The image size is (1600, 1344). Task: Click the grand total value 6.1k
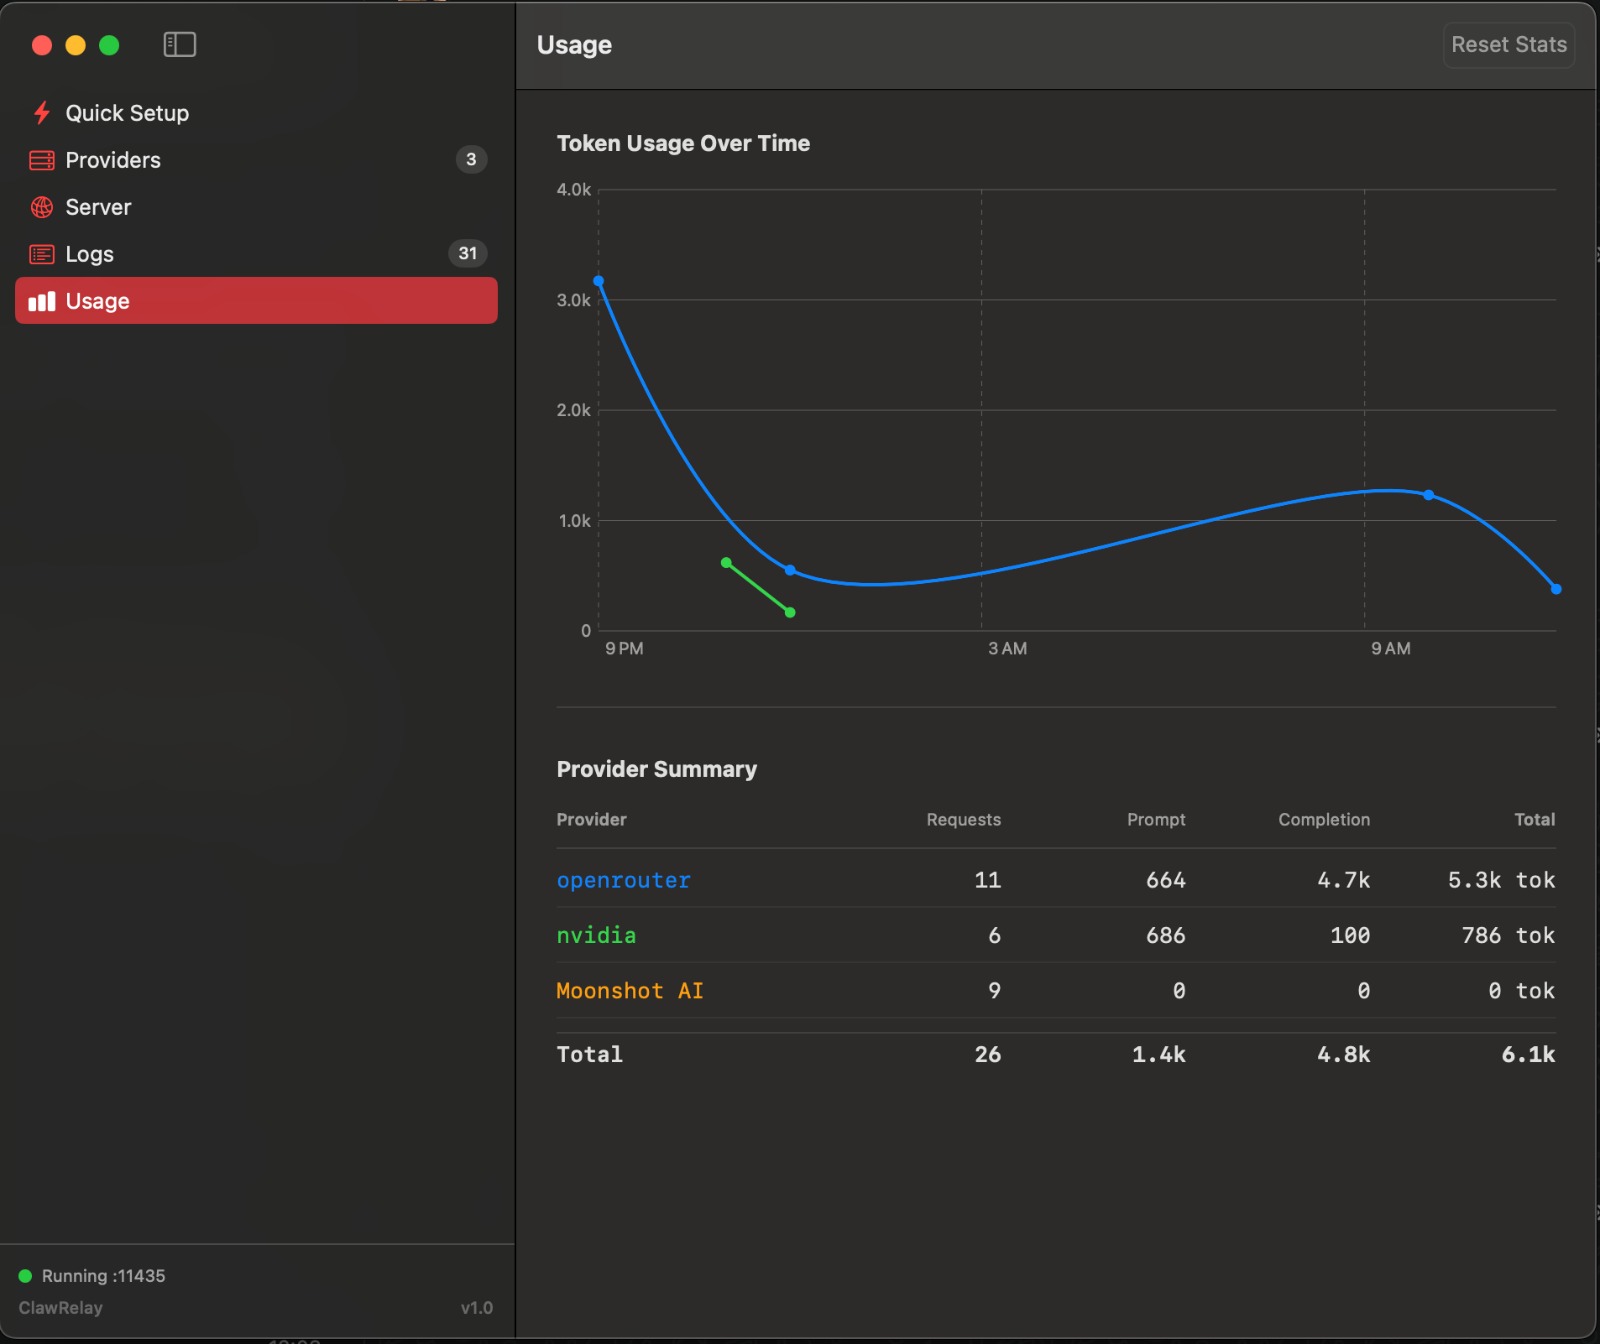click(x=1528, y=1054)
